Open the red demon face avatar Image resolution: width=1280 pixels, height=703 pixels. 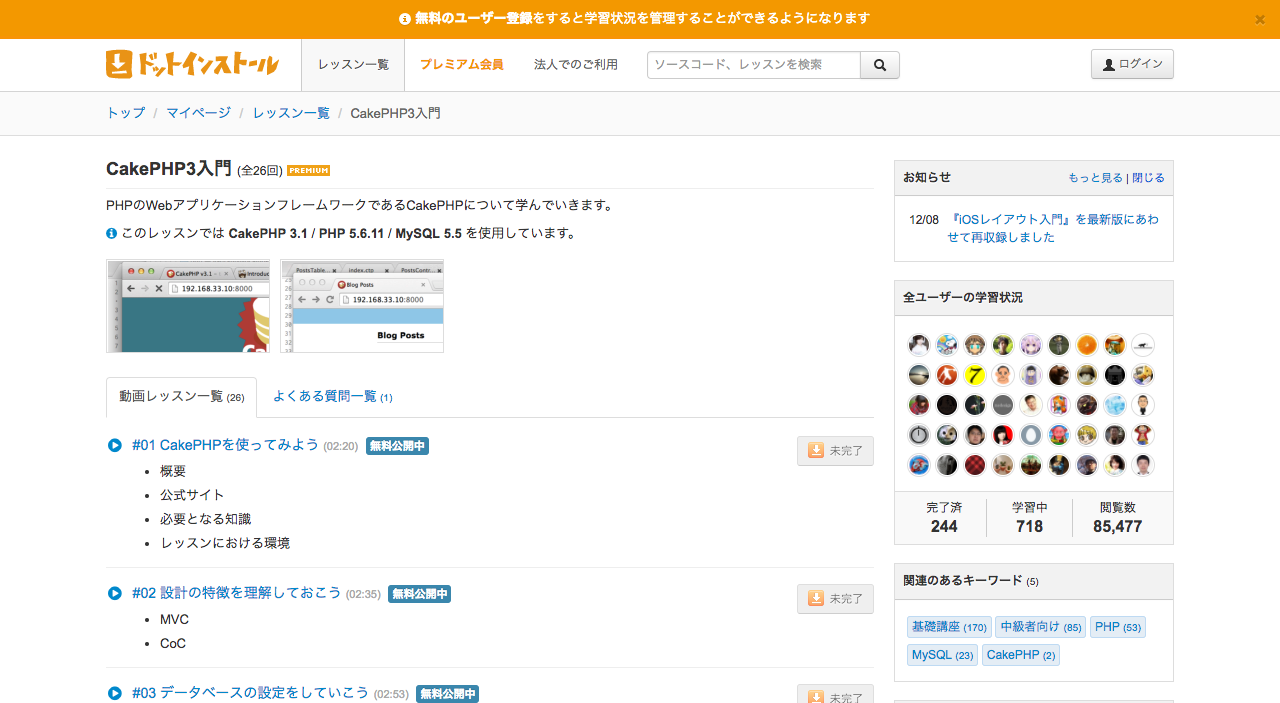click(1059, 435)
